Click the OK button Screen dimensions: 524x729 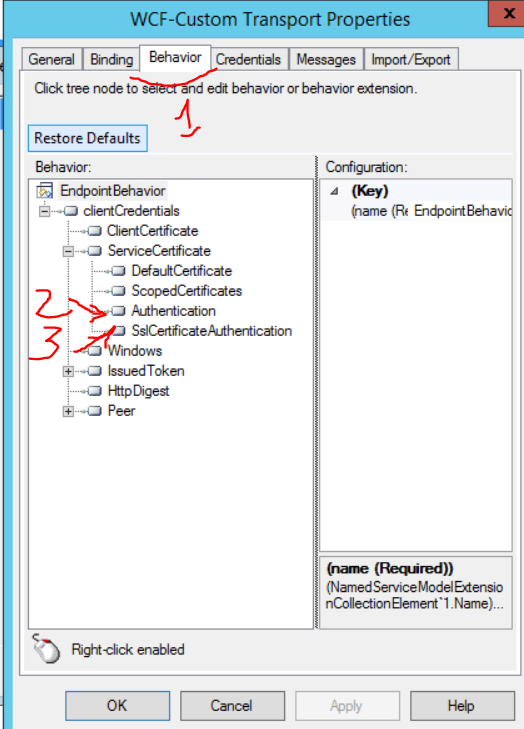click(x=117, y=705)
